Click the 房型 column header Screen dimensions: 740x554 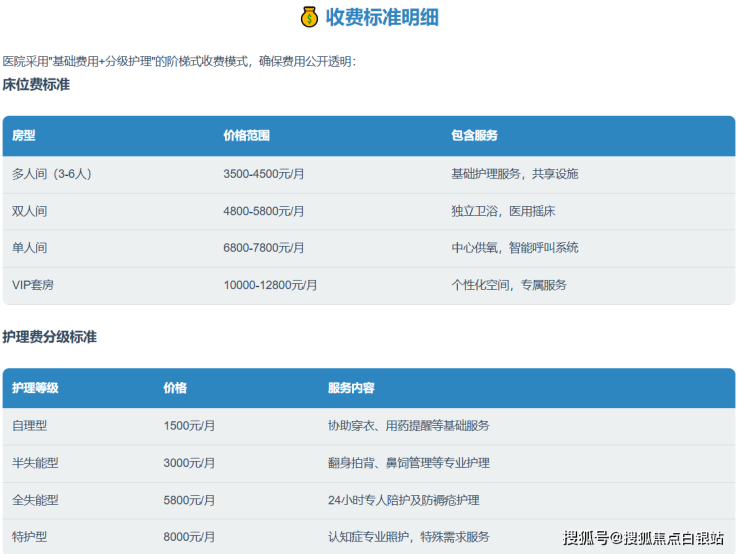(24, 136)
